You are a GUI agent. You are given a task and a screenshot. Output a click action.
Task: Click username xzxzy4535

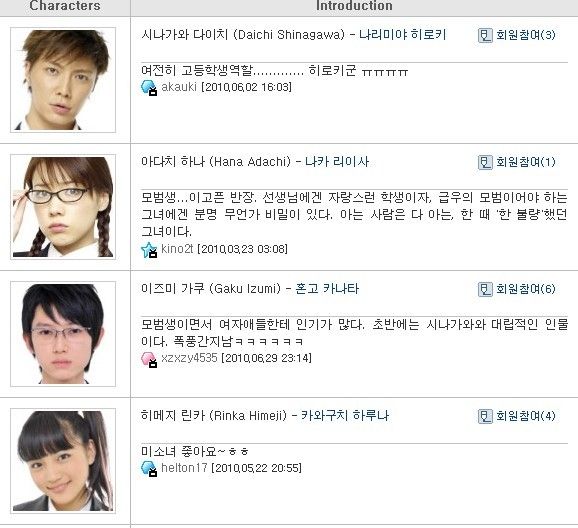coord(189,358)
